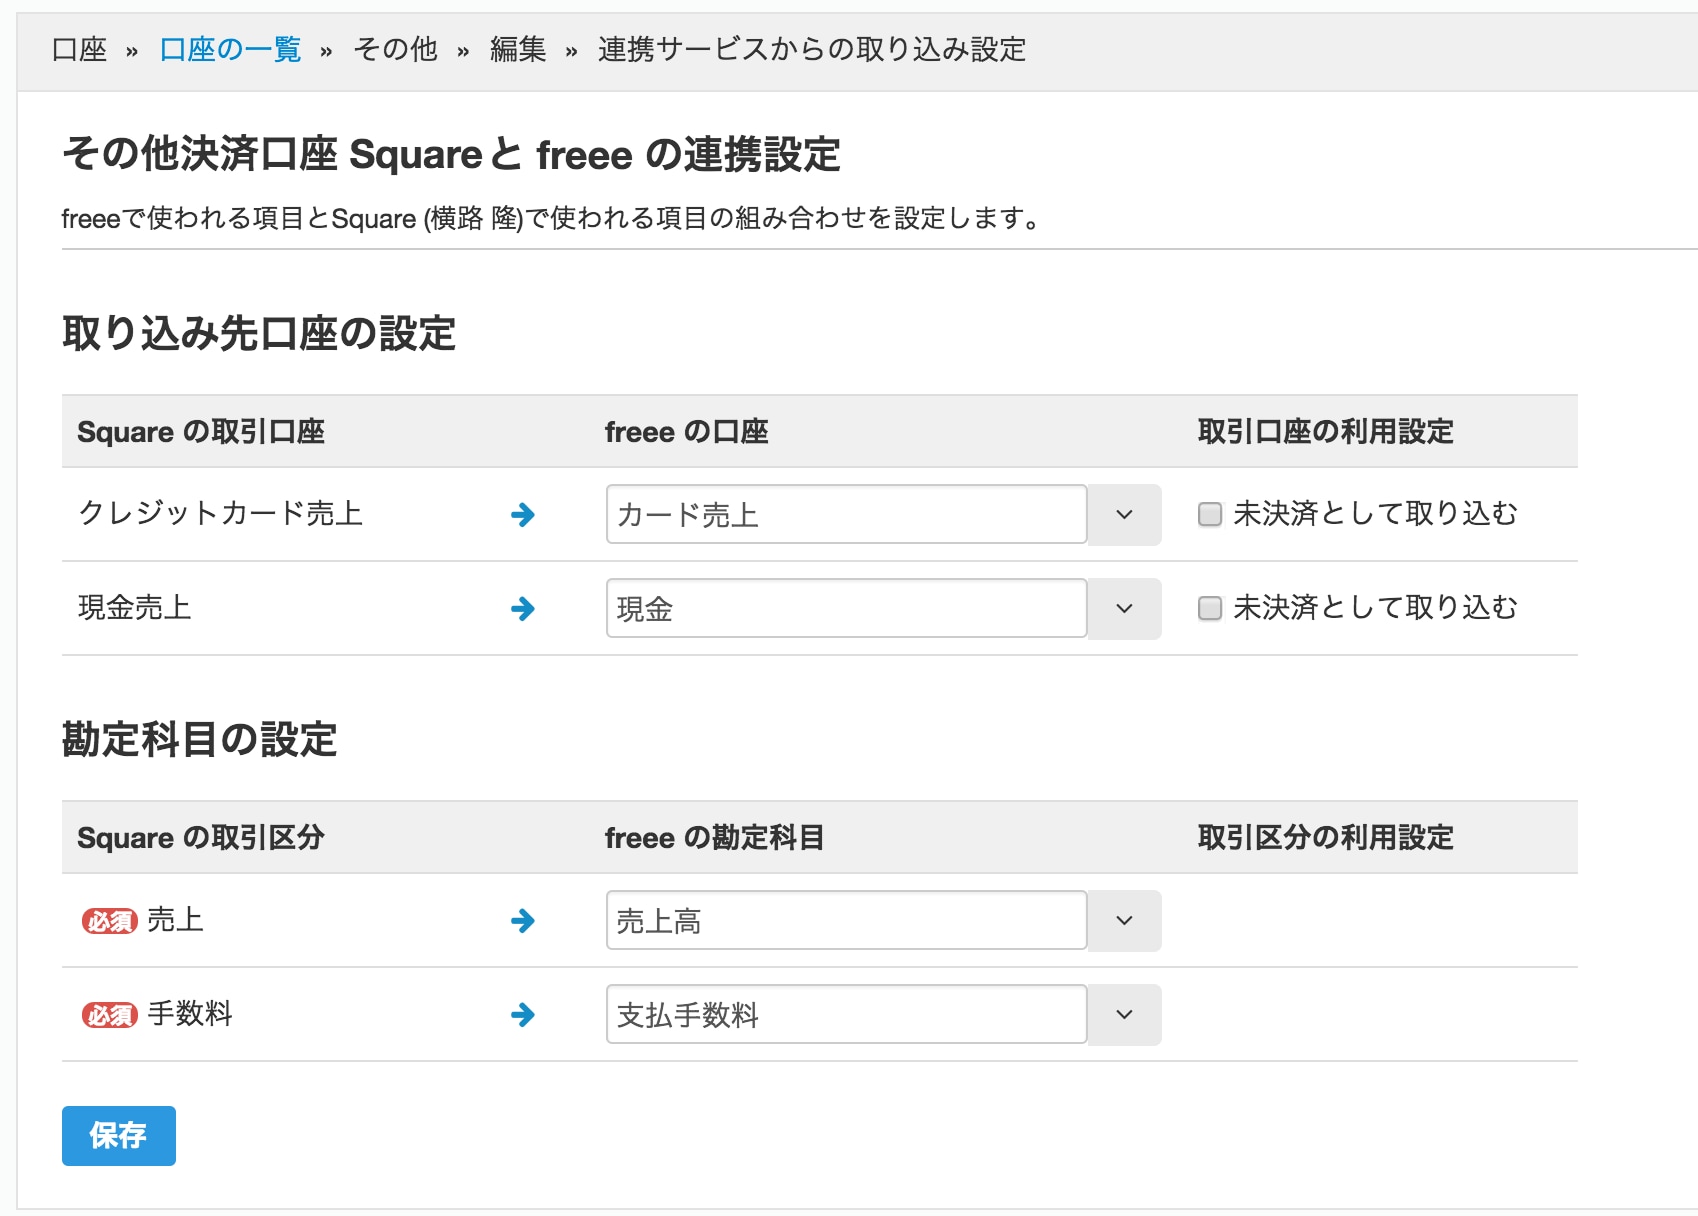Open the 口座の一覧 breadcrumb link
Viewport: 1698px width, 1216px height.
[230, 49]
